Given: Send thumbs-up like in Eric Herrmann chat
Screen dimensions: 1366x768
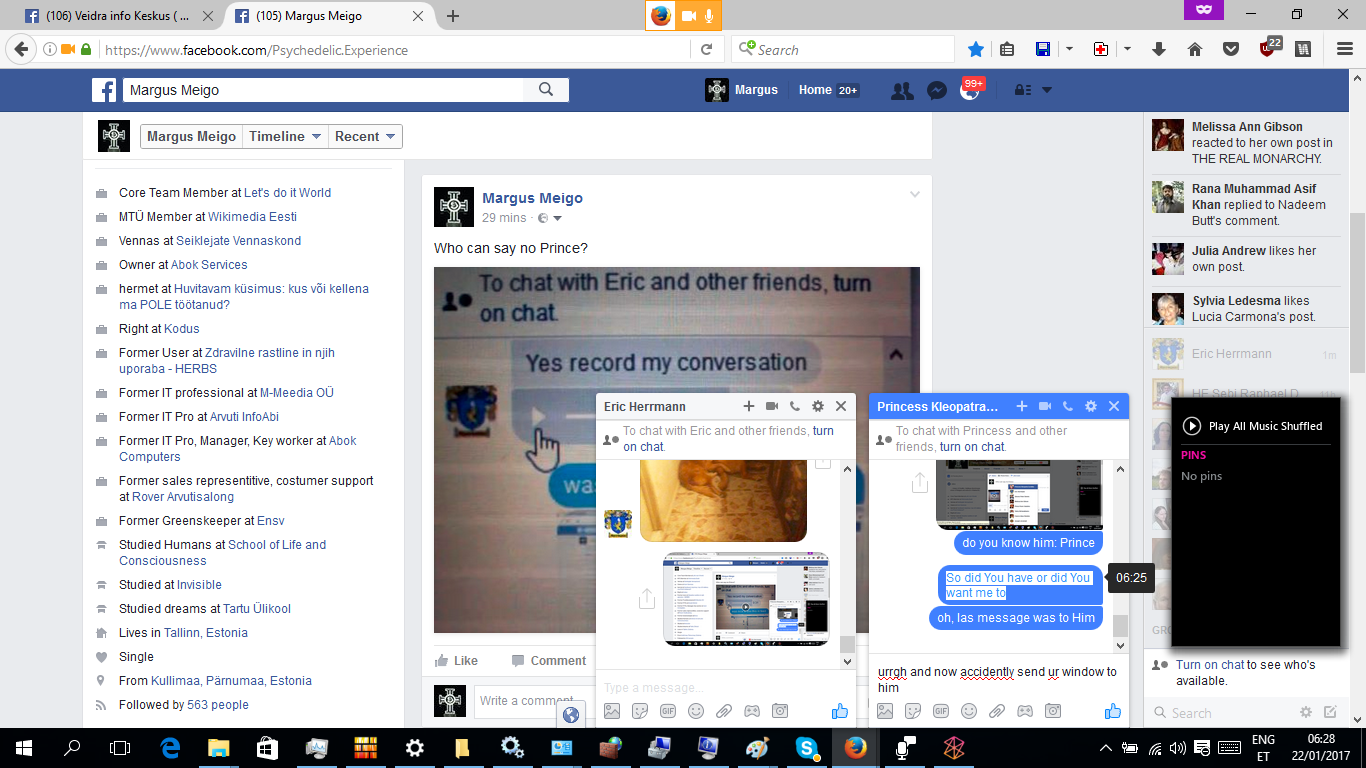Looking at the screenshot, I should tap(840, 711).
